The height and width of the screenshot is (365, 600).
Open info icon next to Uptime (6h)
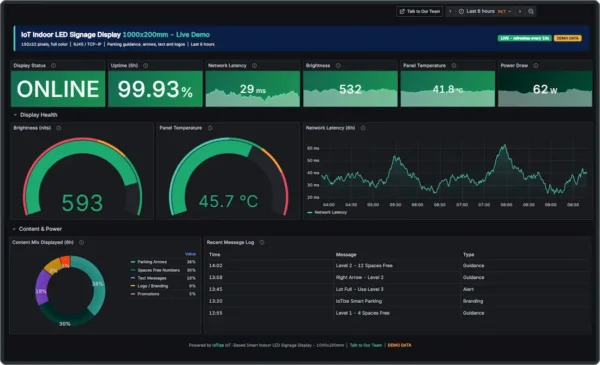145,65
